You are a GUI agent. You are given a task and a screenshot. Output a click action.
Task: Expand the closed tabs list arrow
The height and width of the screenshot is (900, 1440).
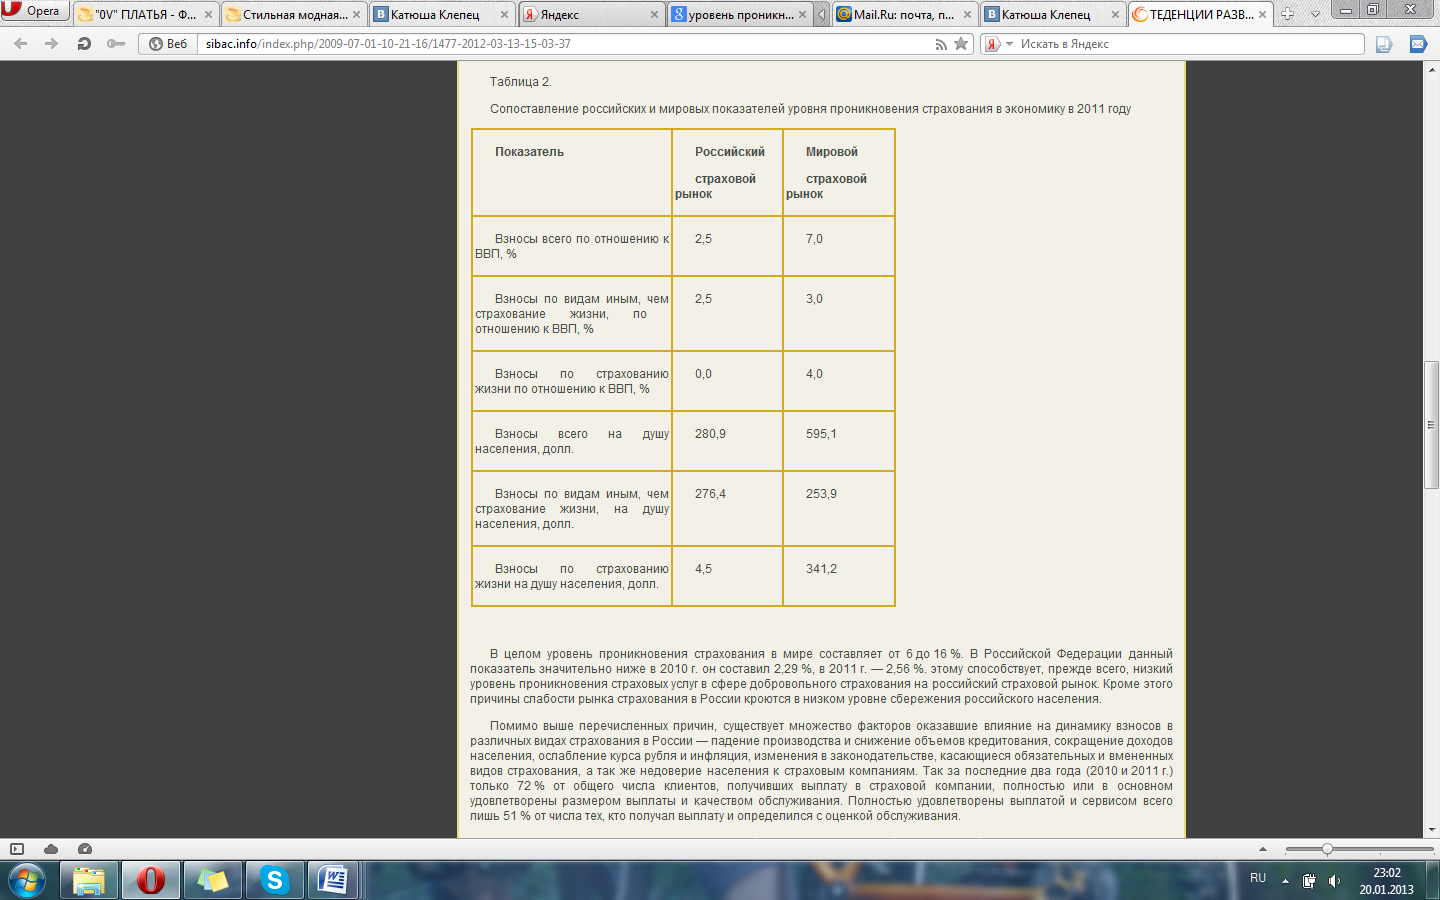pos(1315,15)
